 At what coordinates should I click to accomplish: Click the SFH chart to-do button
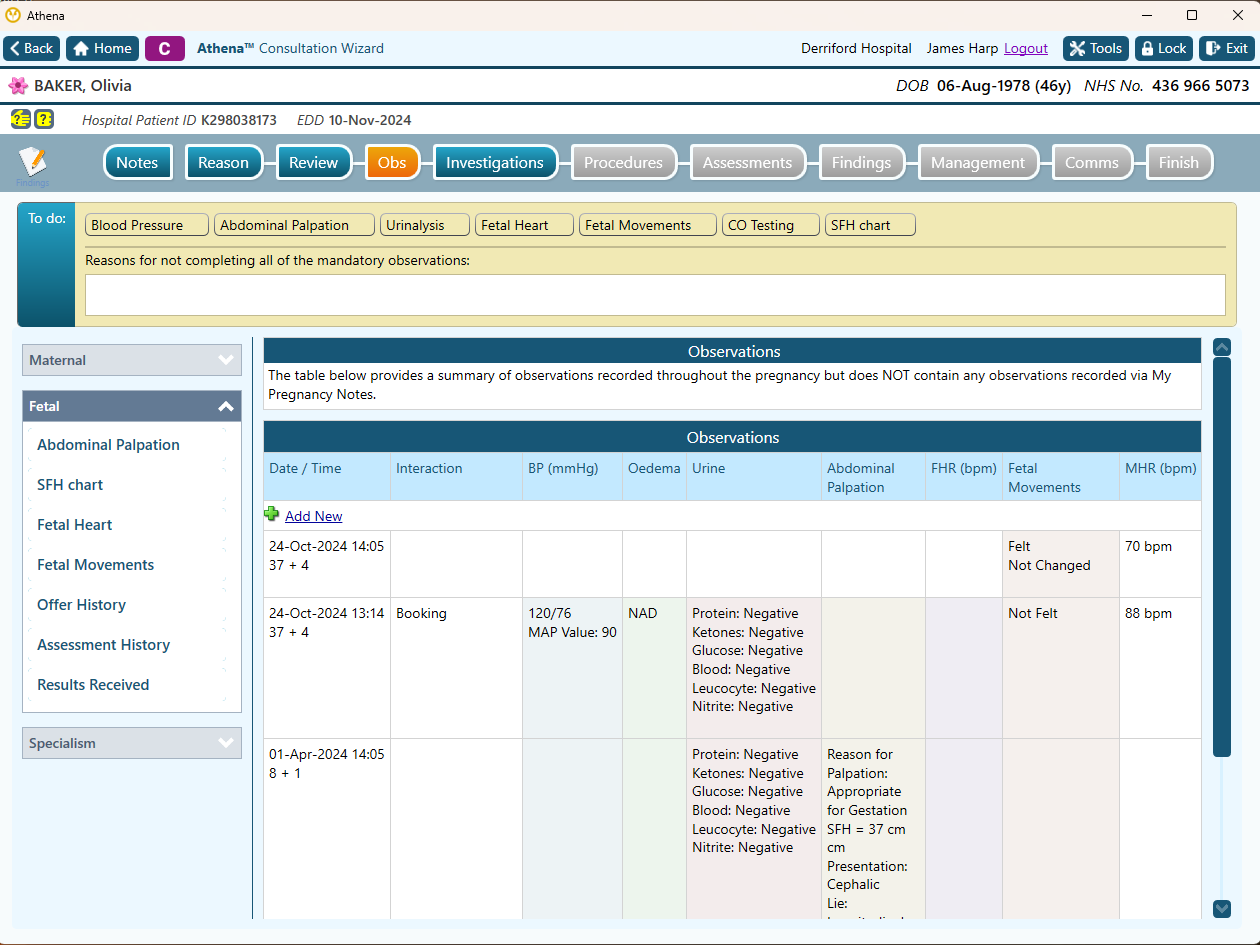870,225
